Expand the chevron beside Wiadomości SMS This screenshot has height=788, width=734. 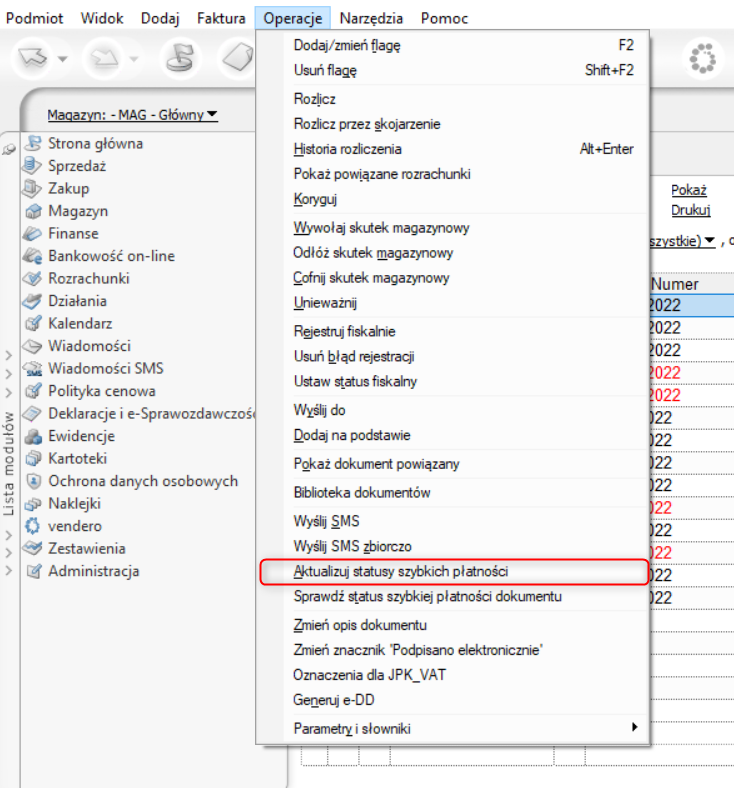point(9,374)
